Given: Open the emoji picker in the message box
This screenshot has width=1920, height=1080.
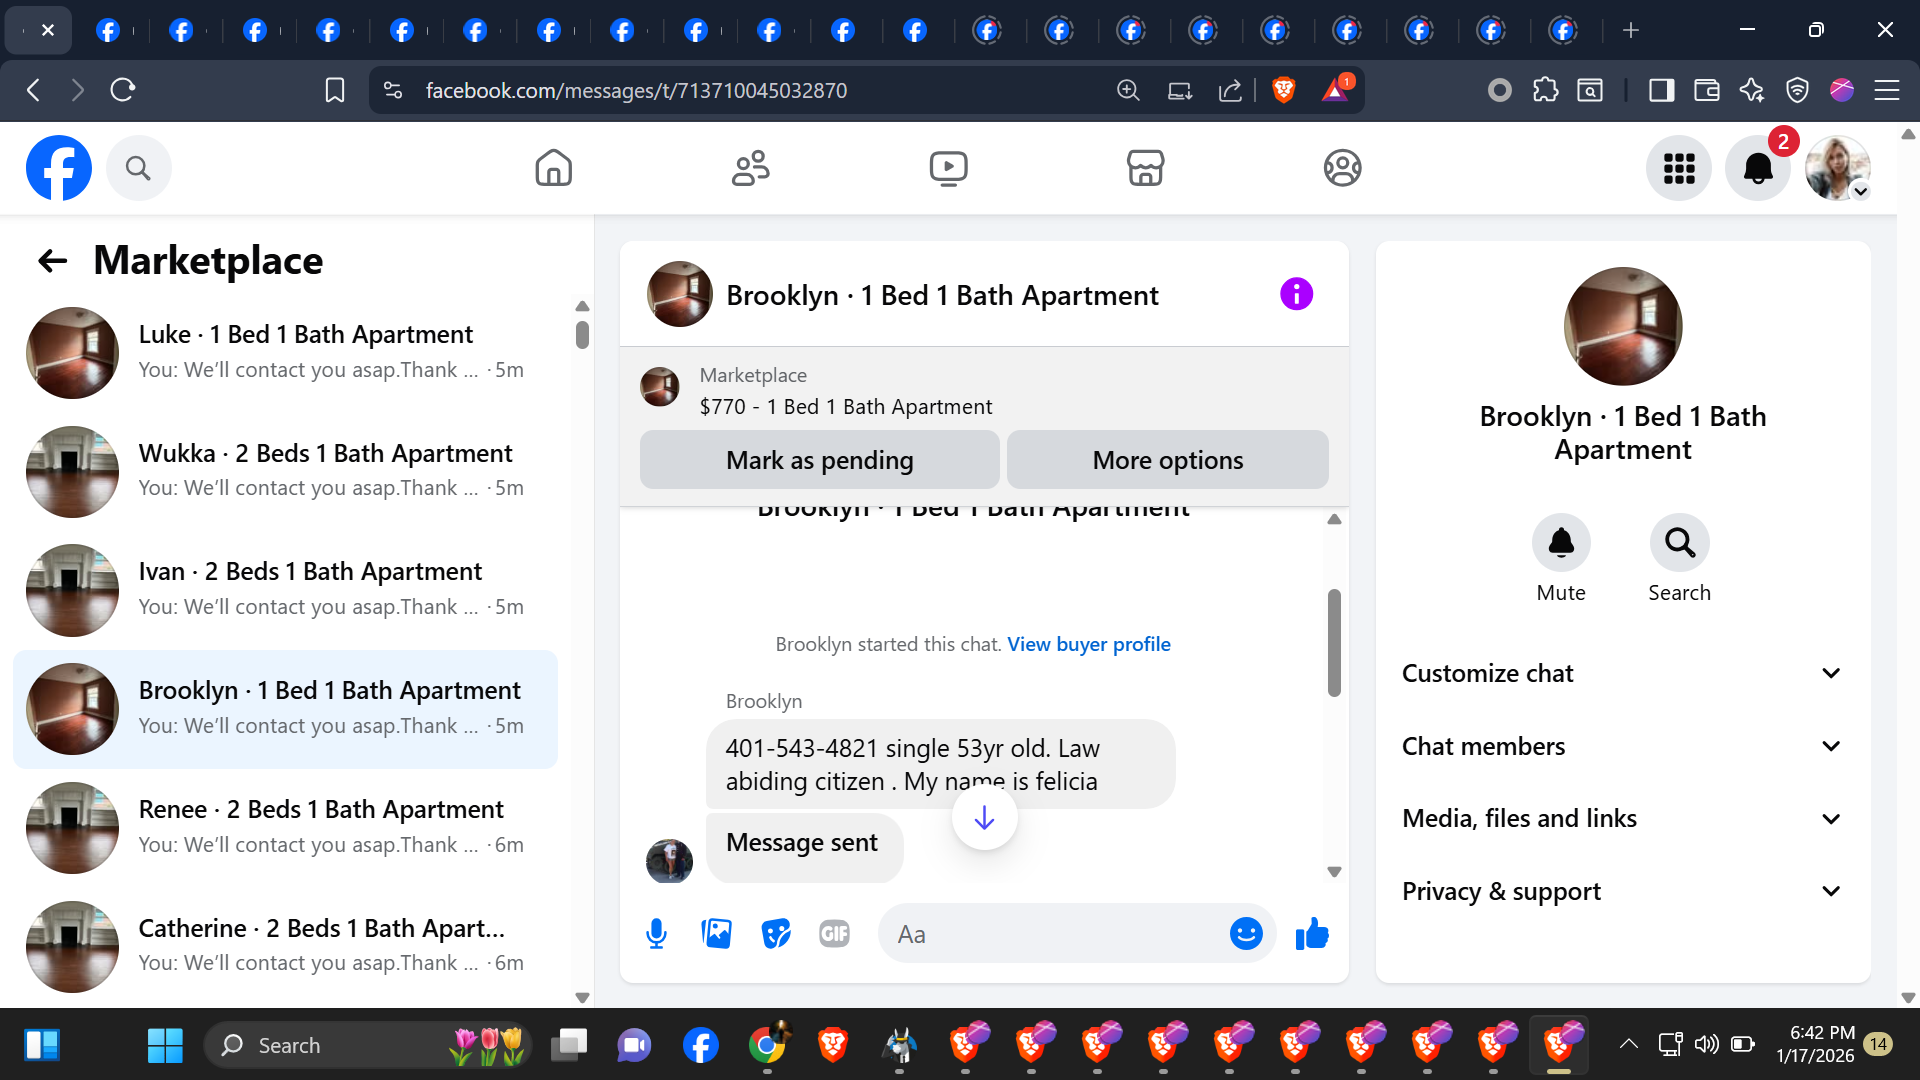Looking at the screenshot, I should click(1245, 934).
